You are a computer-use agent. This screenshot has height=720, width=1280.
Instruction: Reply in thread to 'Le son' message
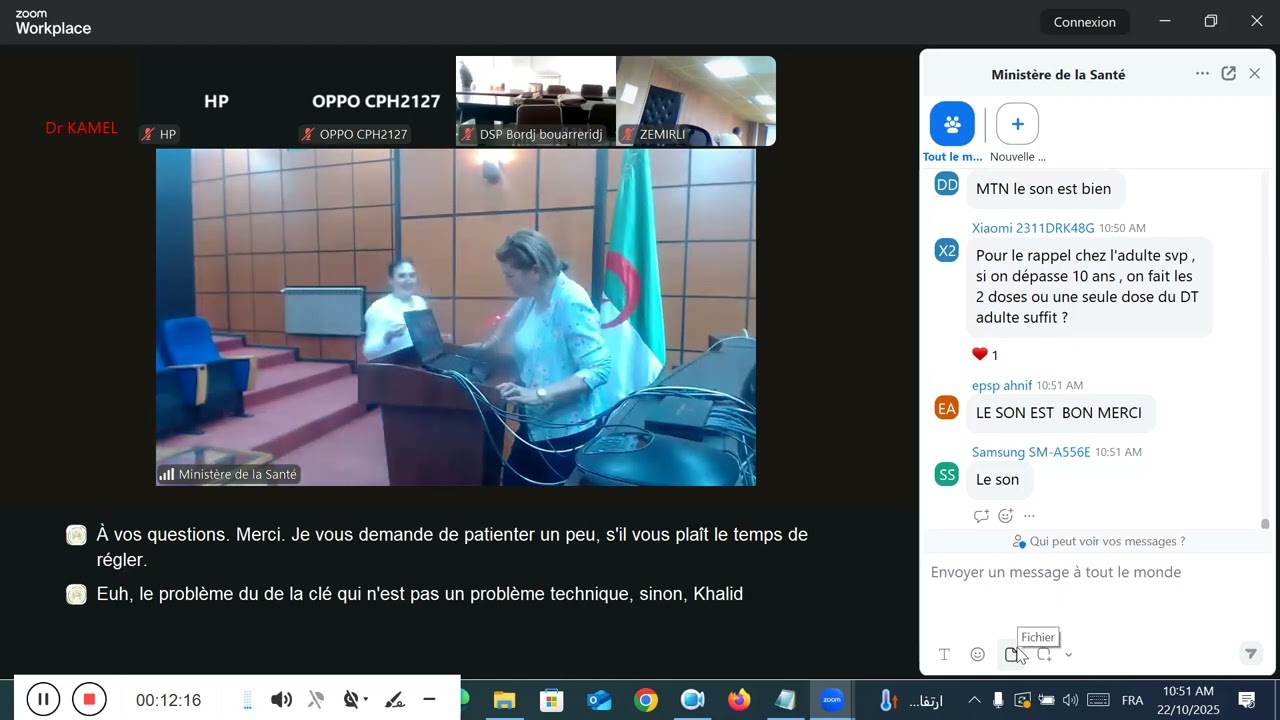point(981,516)
